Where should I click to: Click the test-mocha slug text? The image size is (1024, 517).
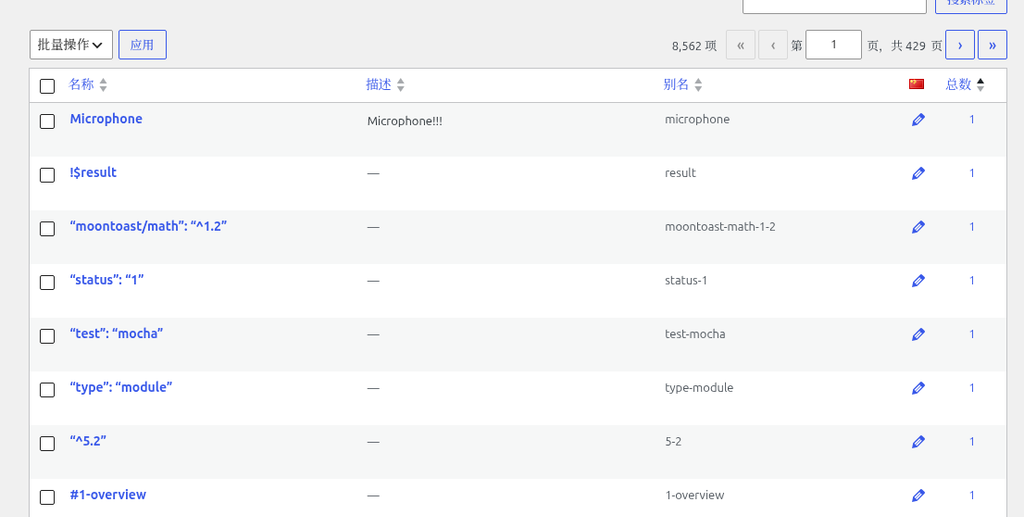click(x=695, y=334)
